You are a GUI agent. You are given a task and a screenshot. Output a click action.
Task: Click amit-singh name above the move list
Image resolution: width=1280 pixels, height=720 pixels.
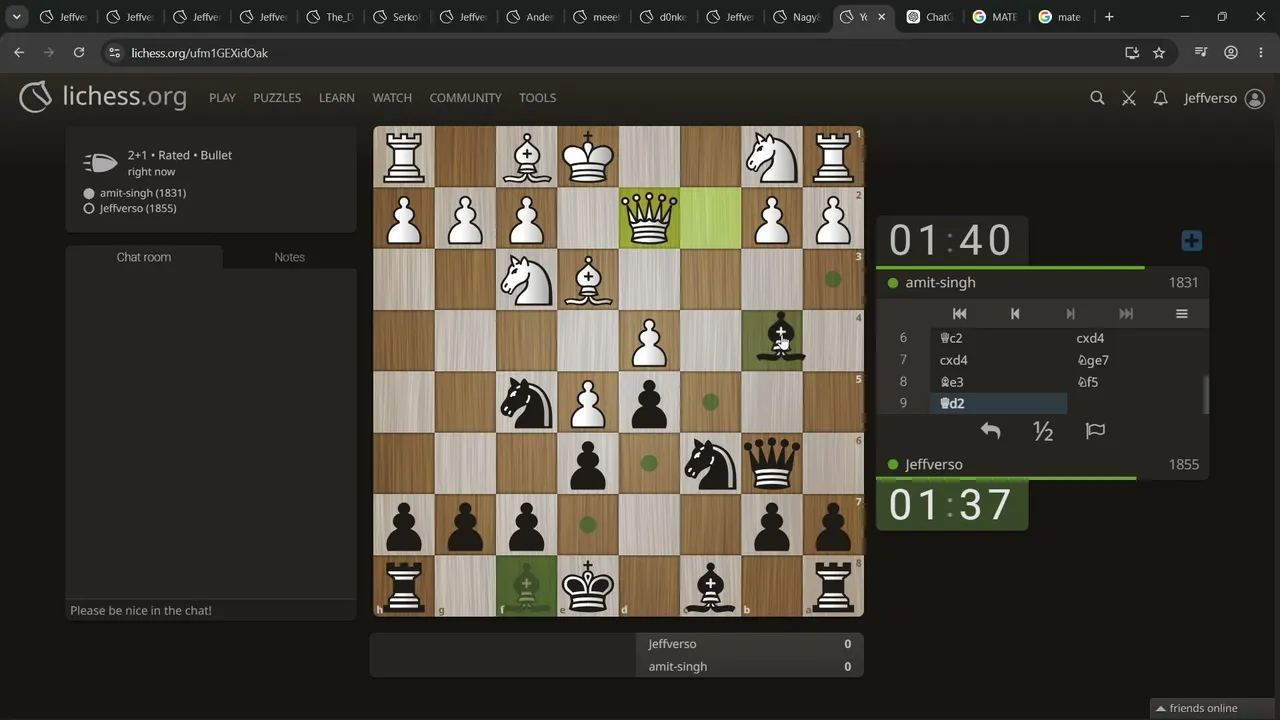[x=940, y=283]
